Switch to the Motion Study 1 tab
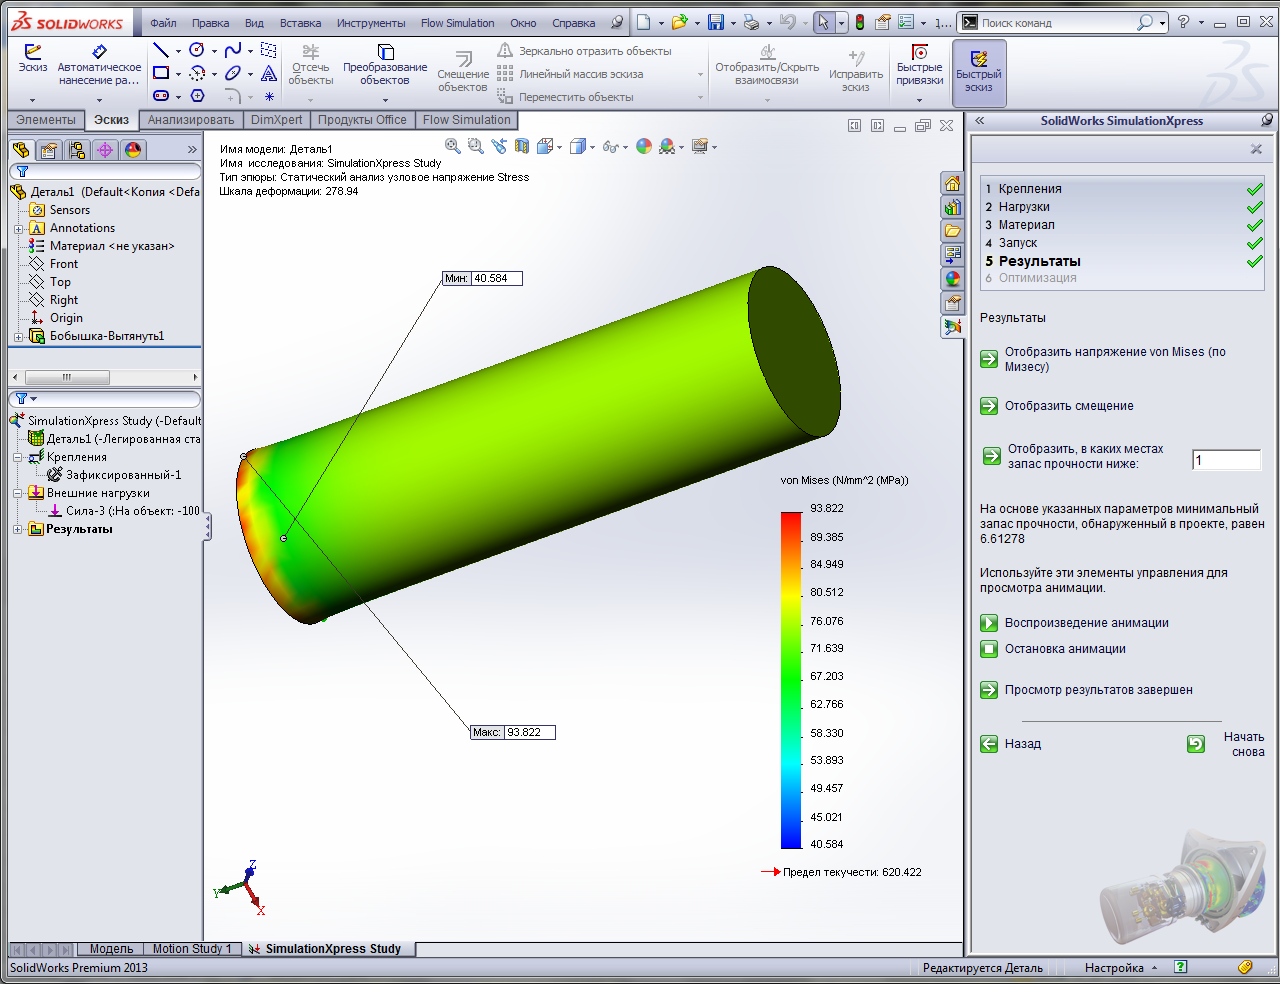Image resolution: width=1280 pixels, height=984 pixels. point(192,949)
